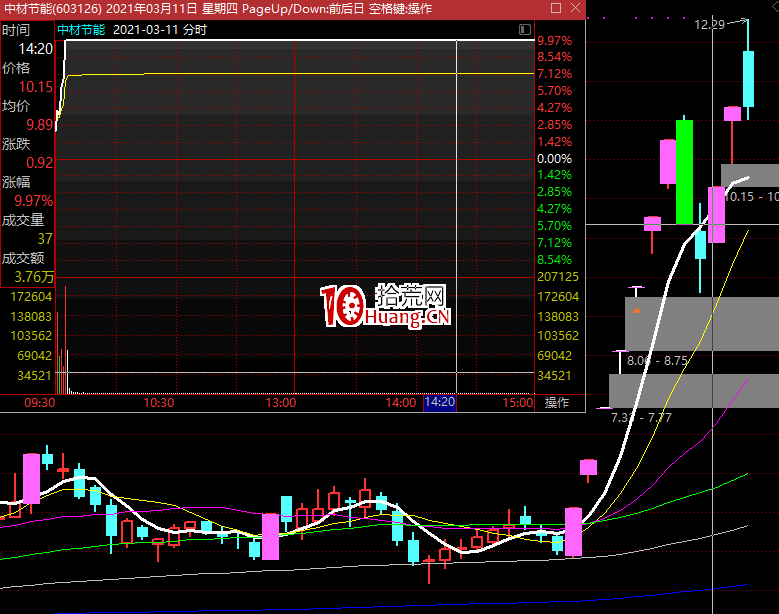This screenshot has width=779, height=614.
Task: Click the green 5.70% axis label
Action: (554, 226)
